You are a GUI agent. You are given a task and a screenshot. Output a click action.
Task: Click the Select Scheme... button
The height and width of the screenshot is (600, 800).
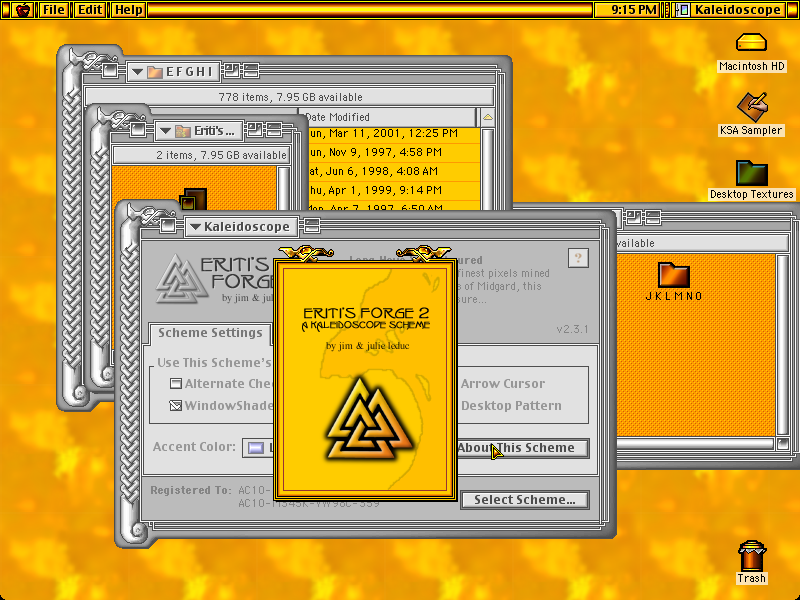524,500
